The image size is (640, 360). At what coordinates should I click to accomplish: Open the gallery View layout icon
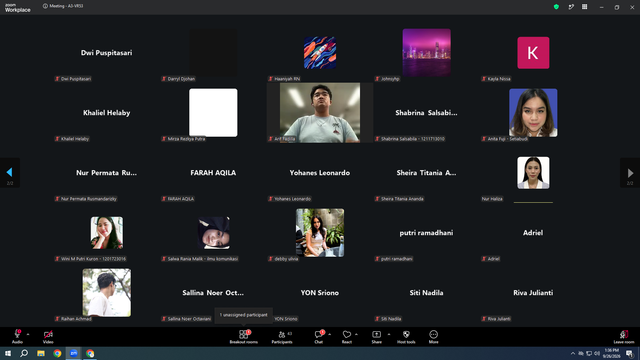584,7
